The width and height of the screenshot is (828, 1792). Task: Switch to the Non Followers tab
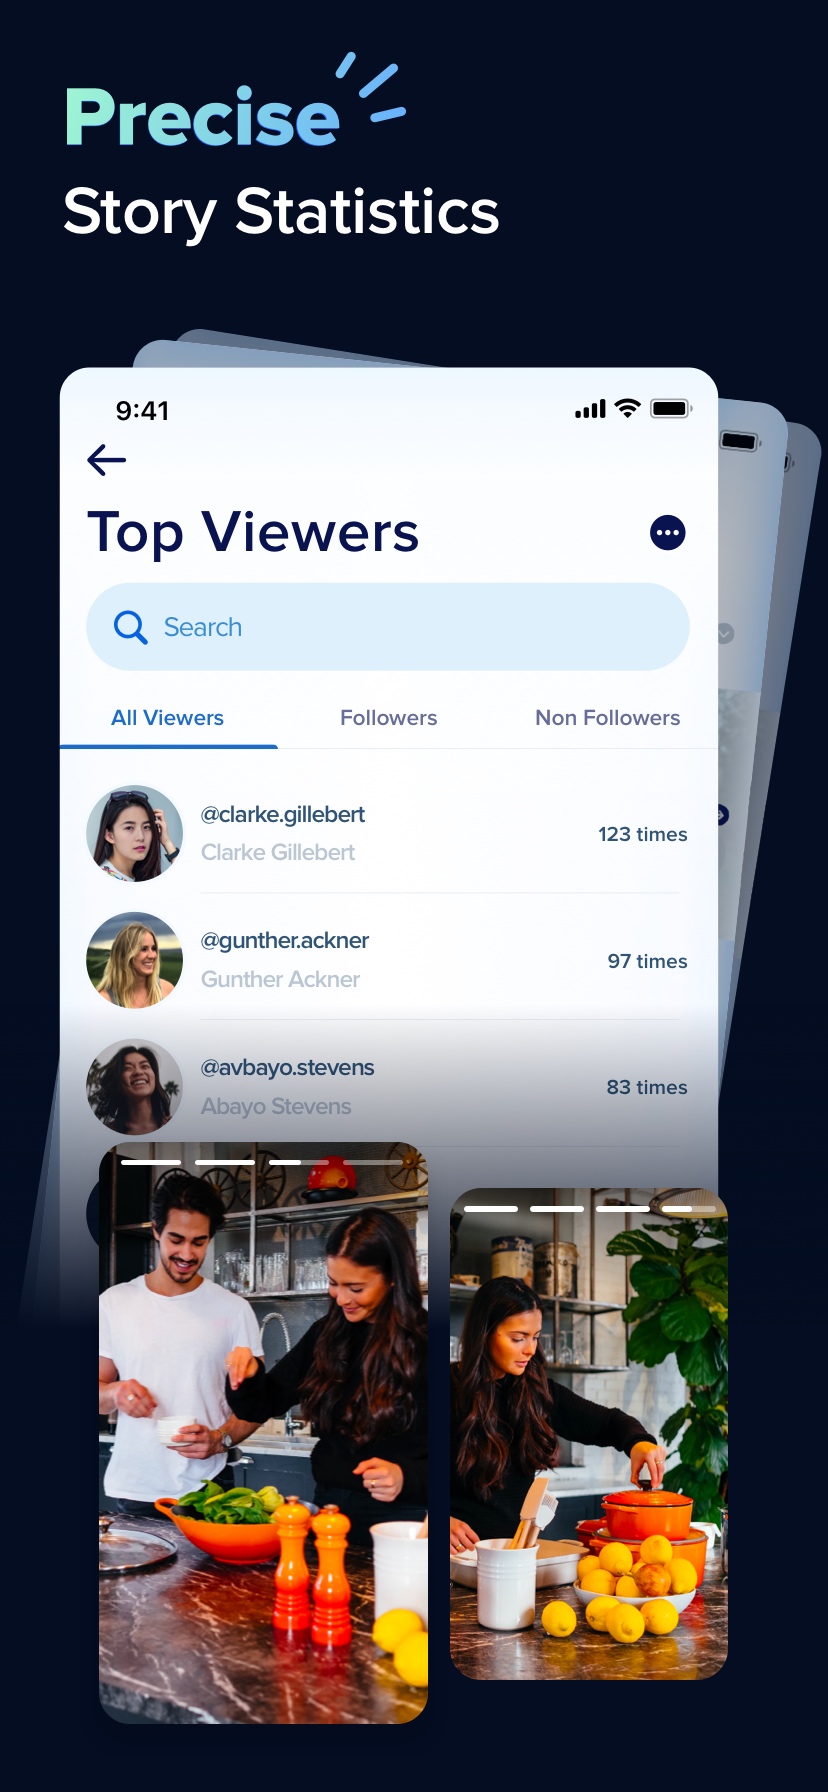tap(608, 718)
